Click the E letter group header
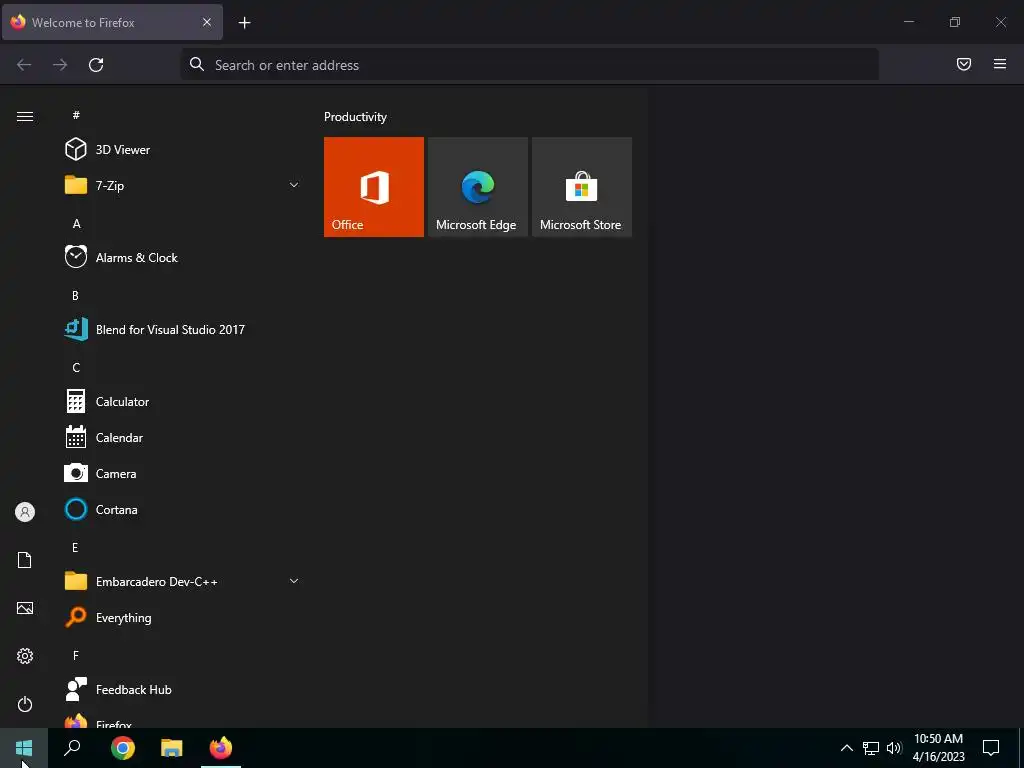 tap(75, 547)
